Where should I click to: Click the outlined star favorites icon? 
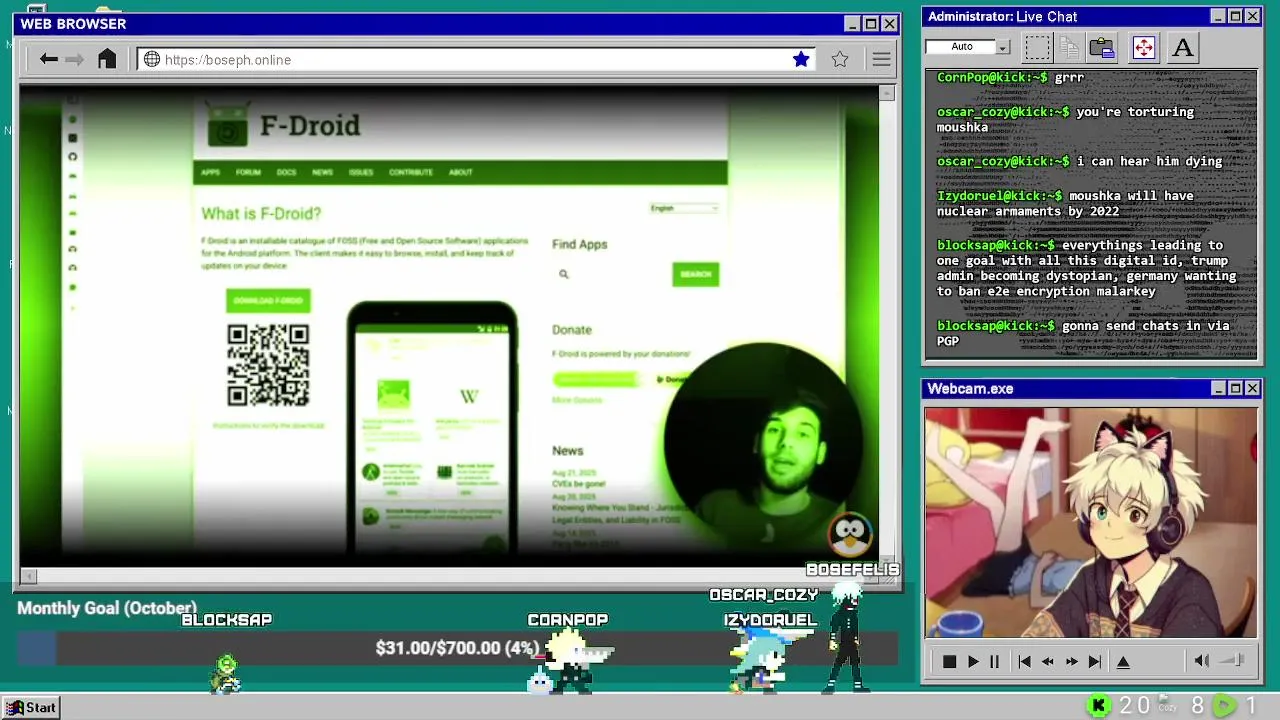click(840, 59)
